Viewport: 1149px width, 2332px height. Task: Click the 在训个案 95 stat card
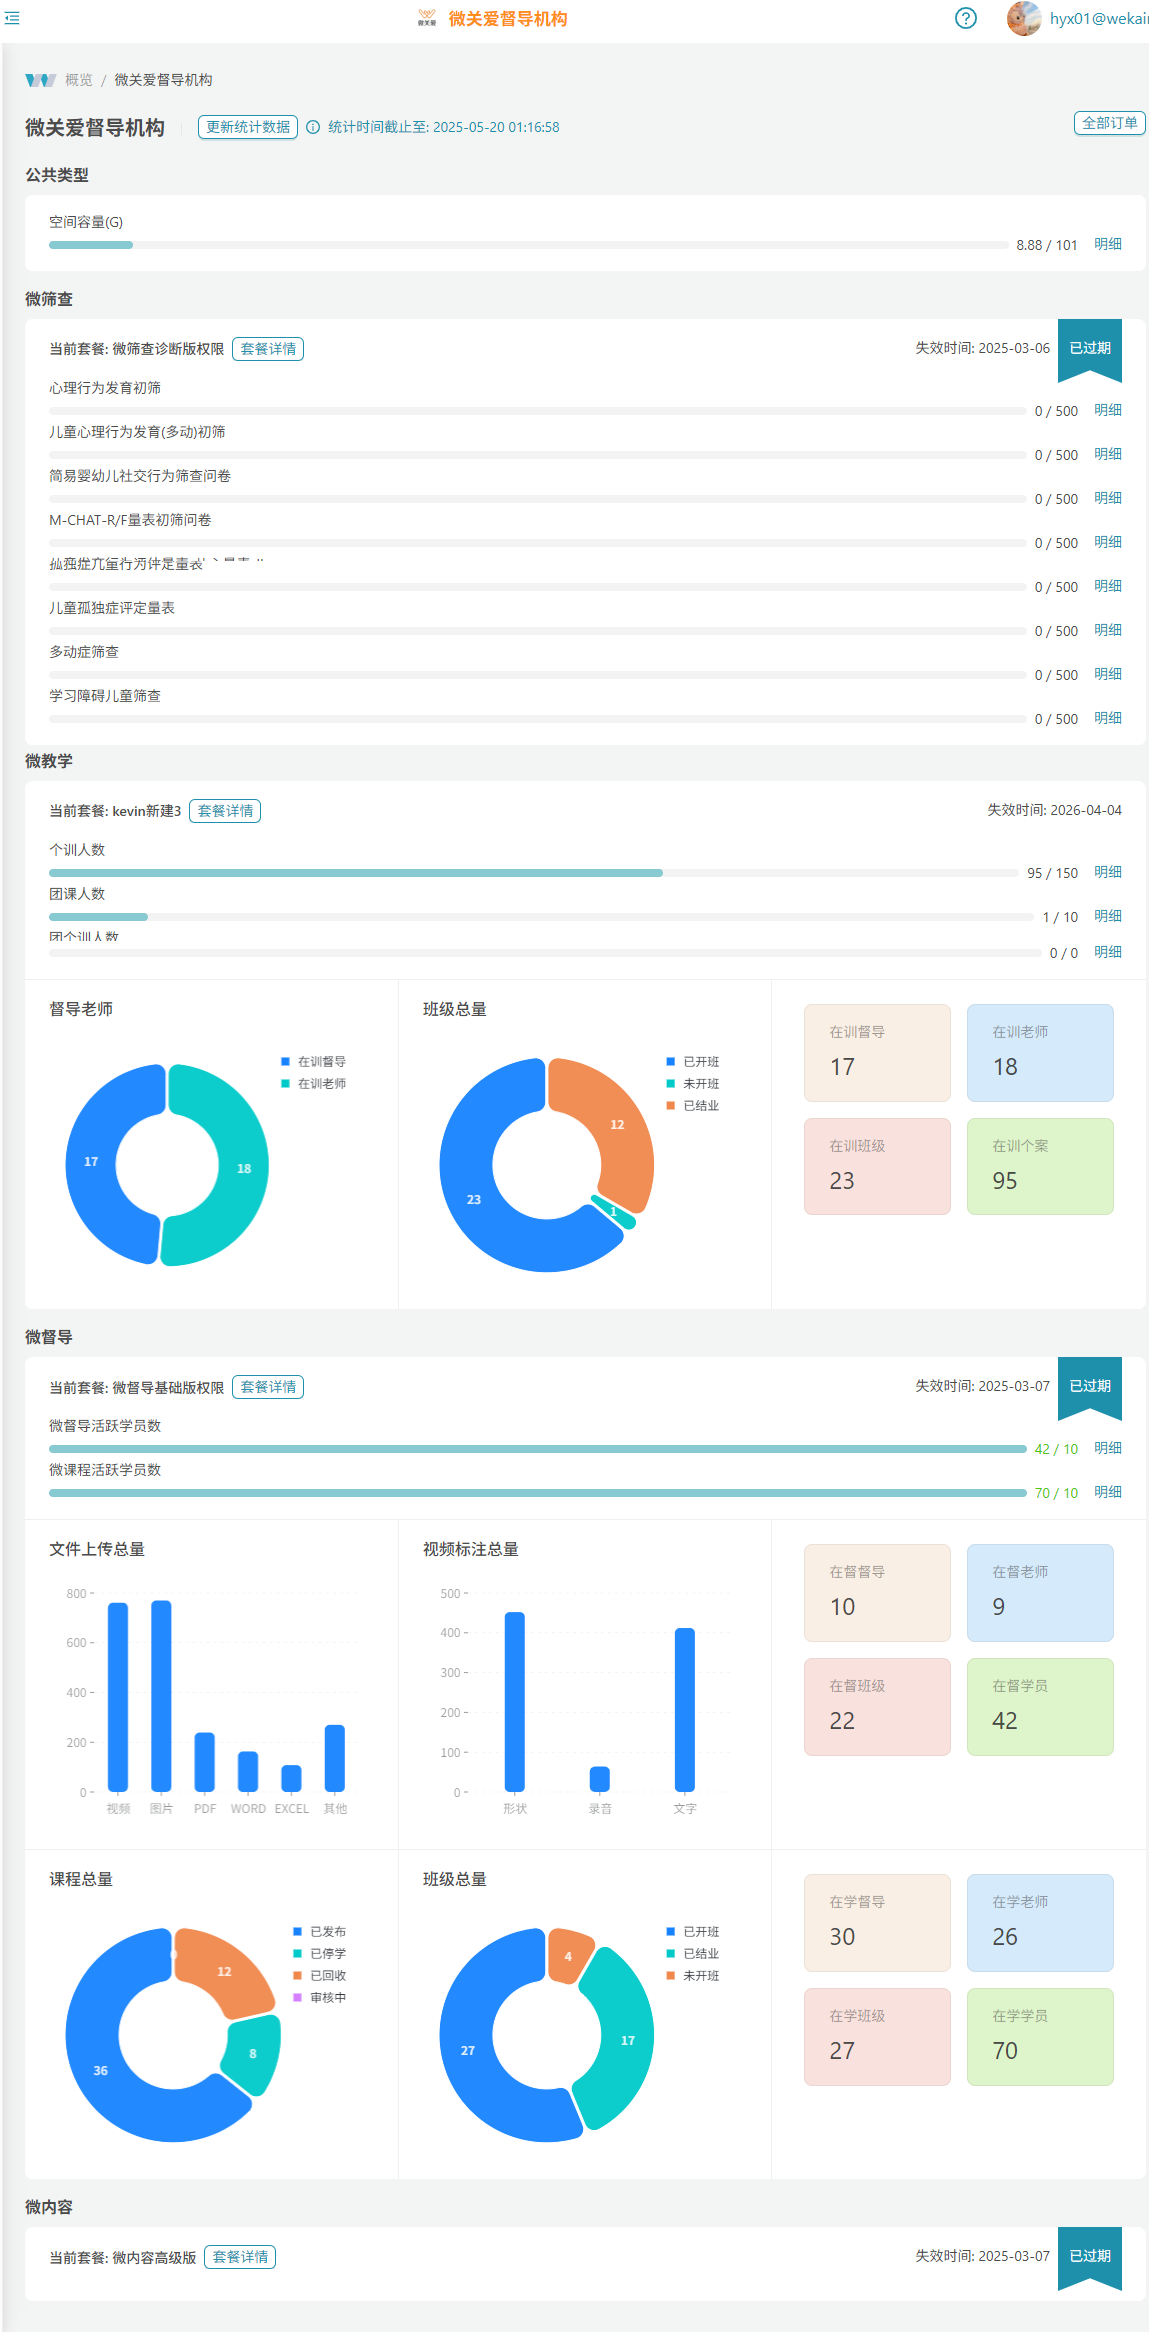pos(1039,1166)
